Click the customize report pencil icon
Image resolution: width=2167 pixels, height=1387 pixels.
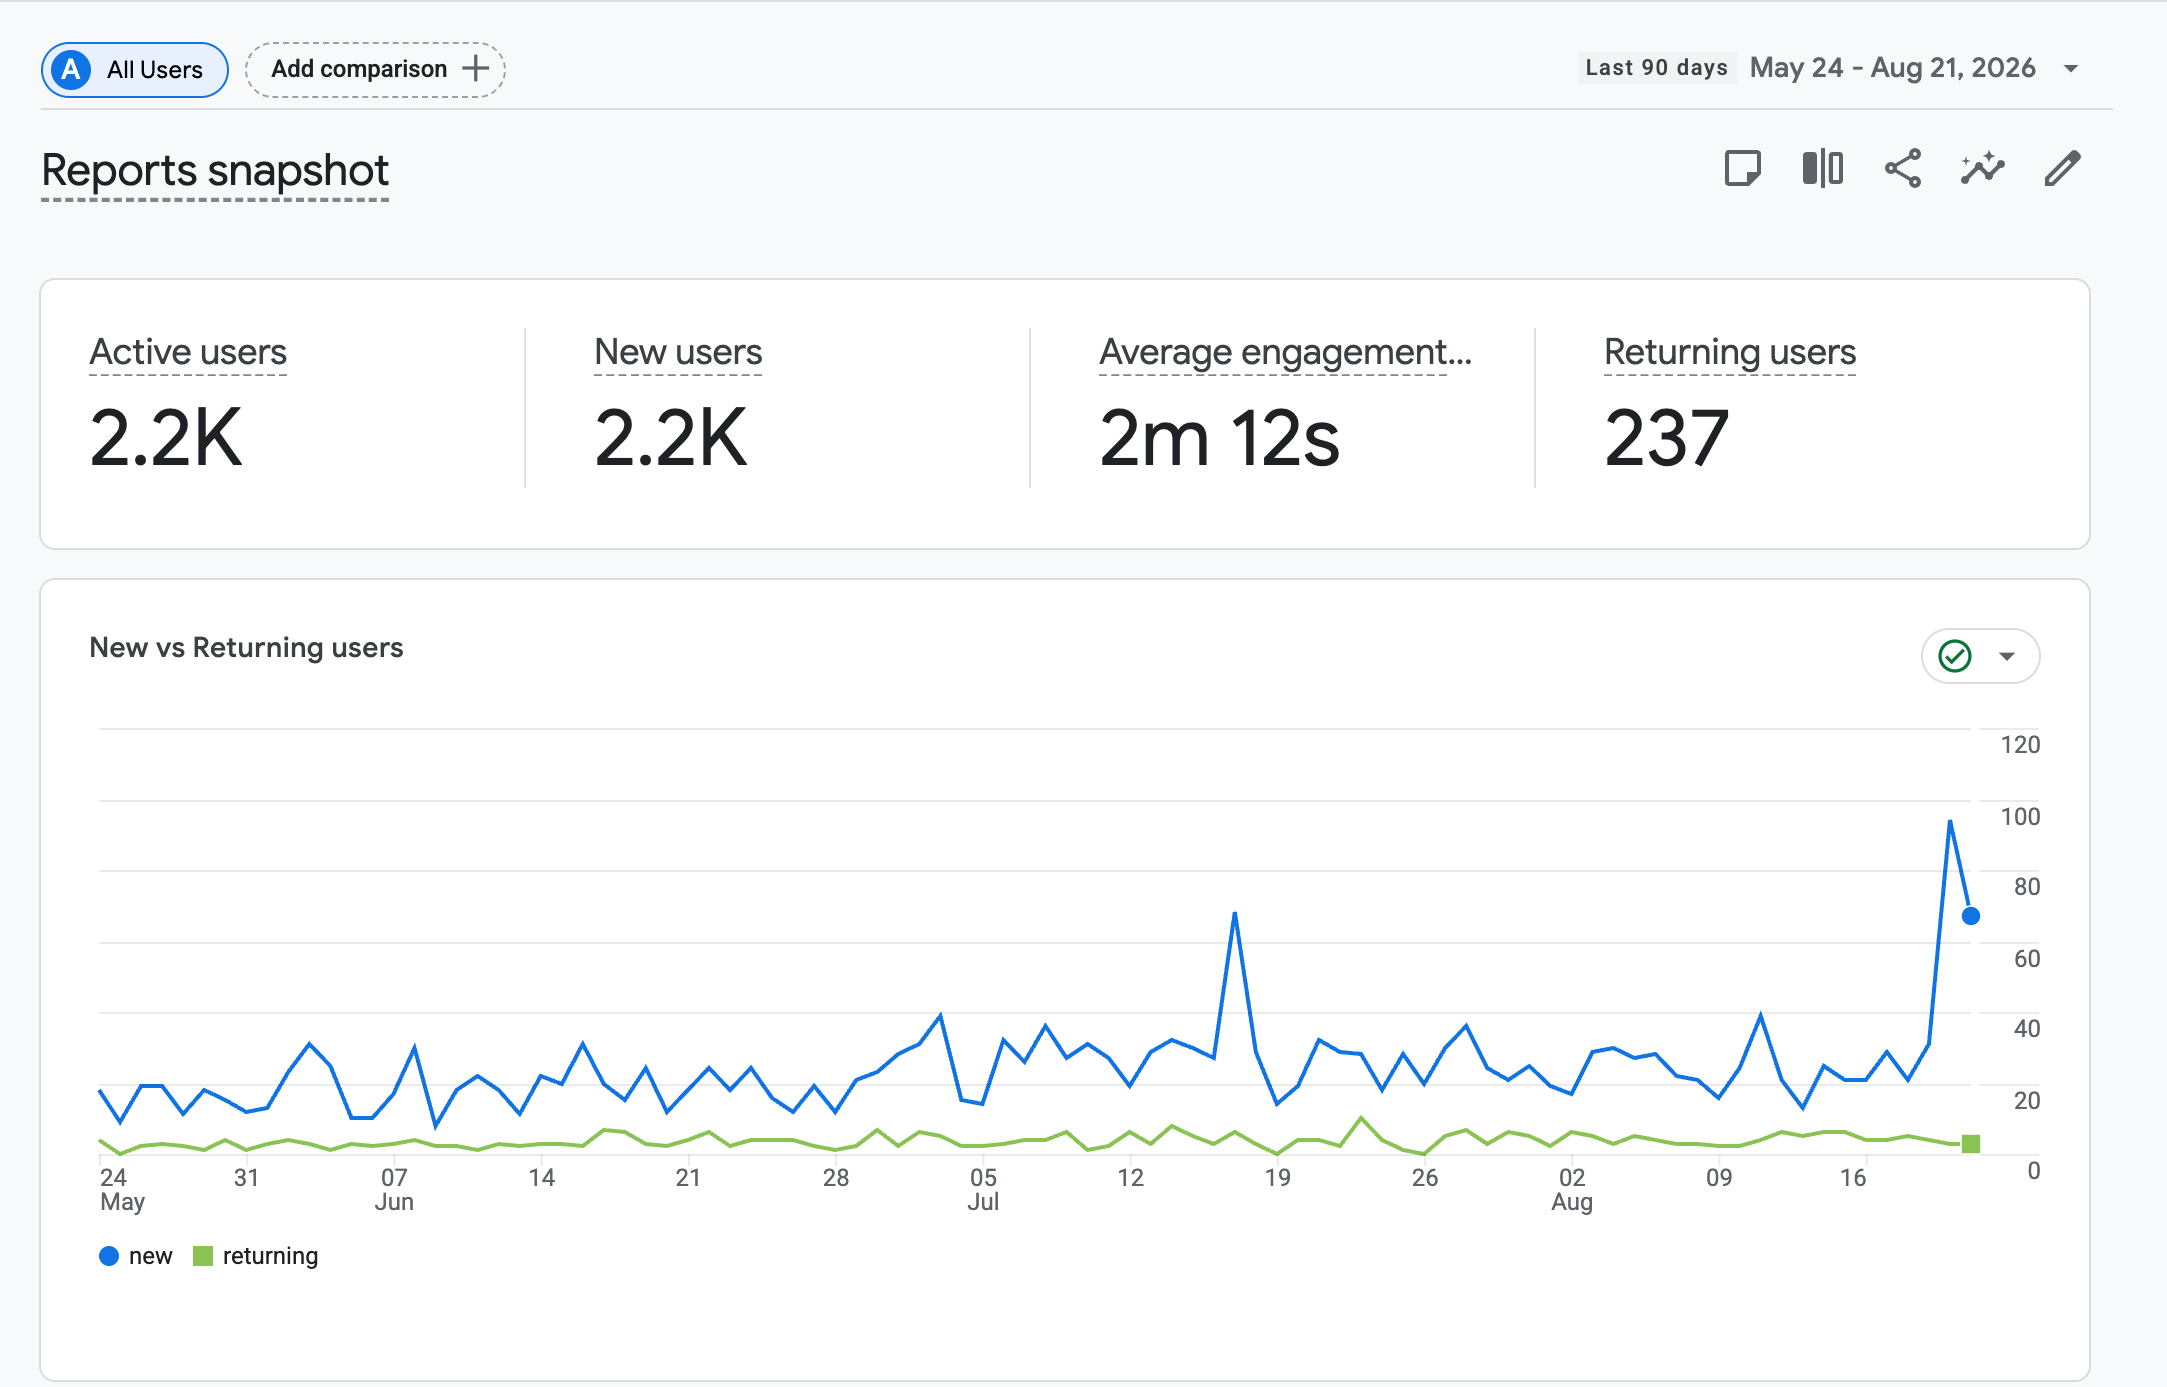coord(2062,169)
